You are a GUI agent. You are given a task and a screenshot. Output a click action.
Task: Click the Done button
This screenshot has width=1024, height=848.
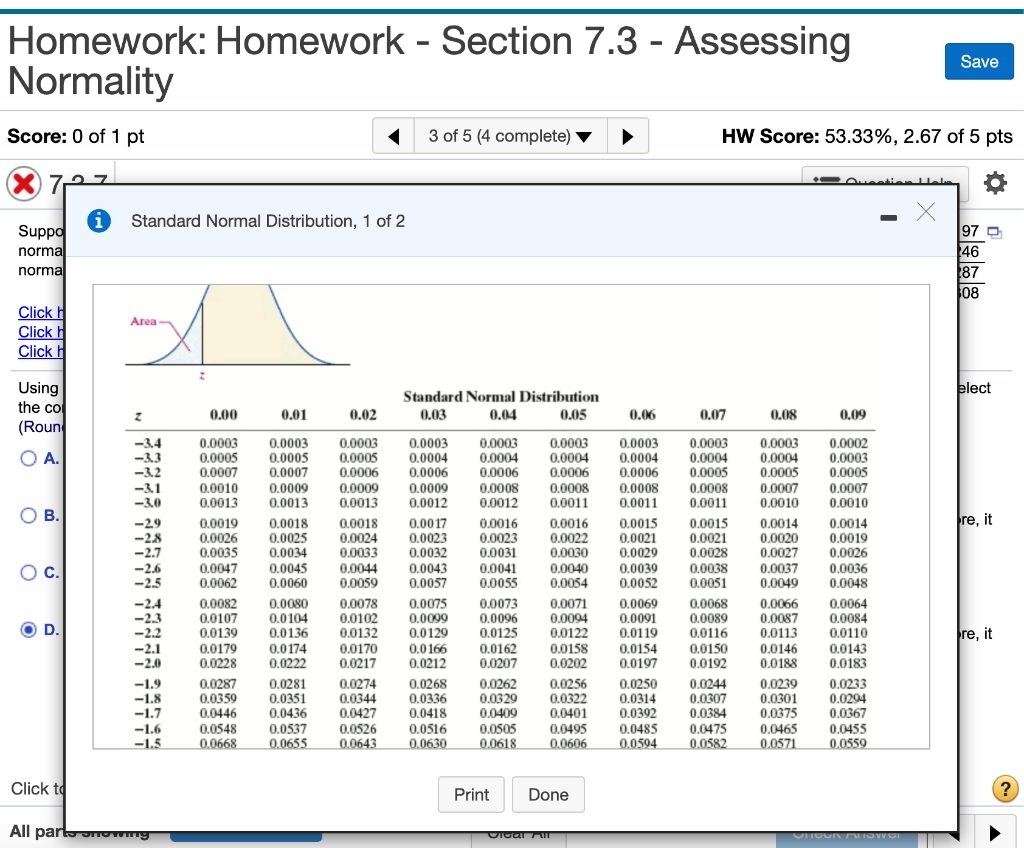coord(548,795)
